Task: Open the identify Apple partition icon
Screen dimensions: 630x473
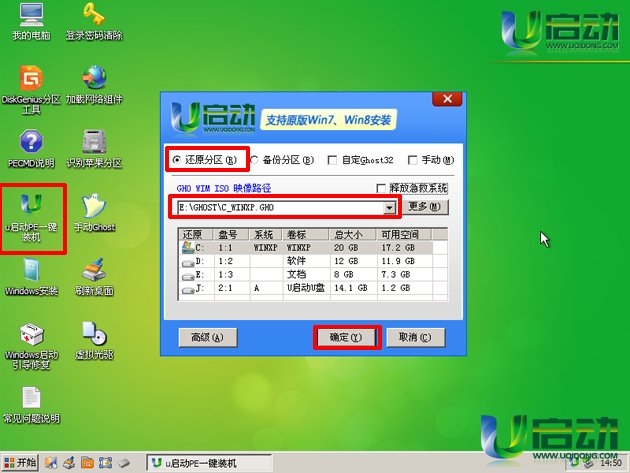Action: 94,148
